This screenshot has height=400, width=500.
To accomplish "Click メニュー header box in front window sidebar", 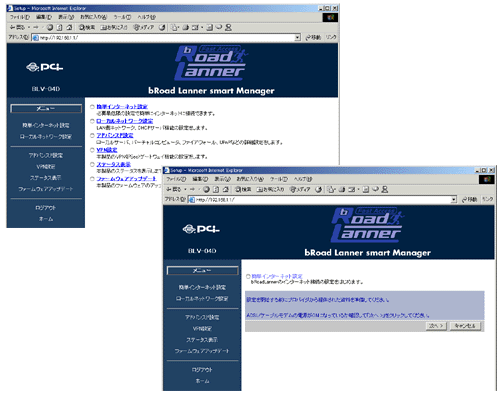I will (x=202, y=271).
